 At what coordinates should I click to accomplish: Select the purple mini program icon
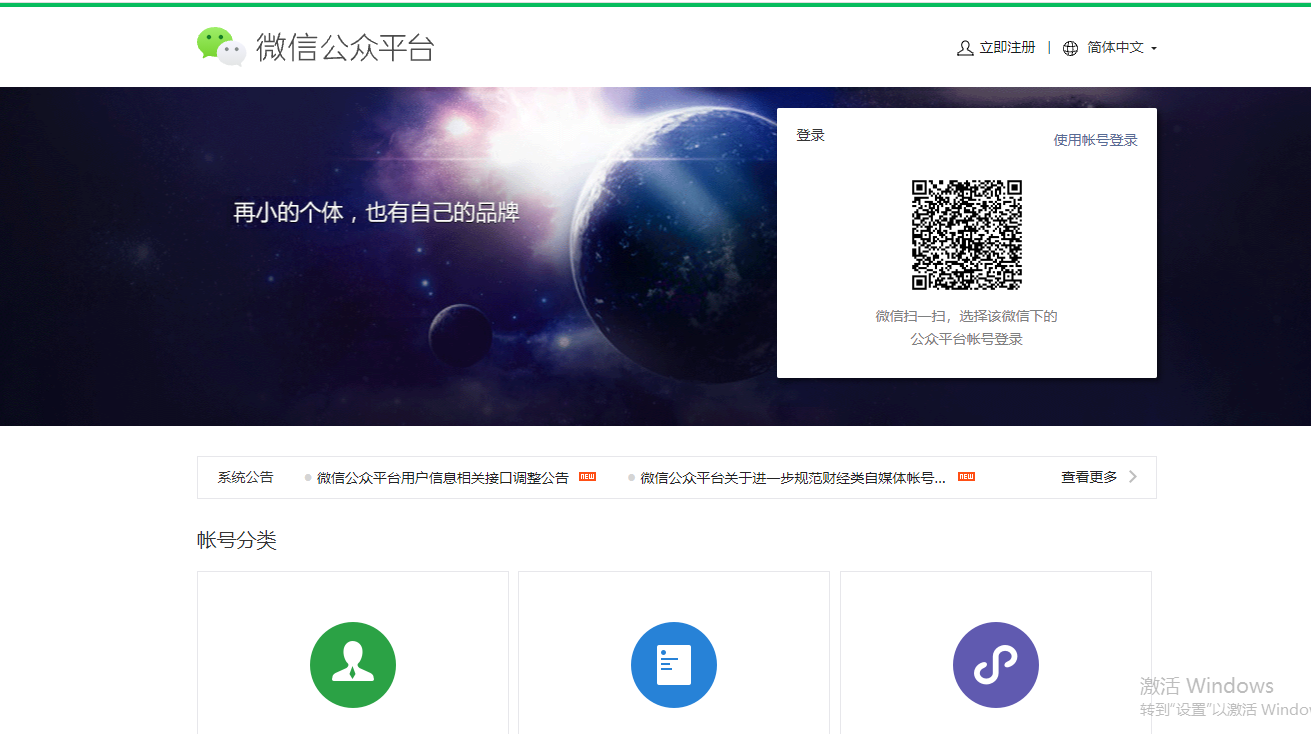click(x=996, y=665)
